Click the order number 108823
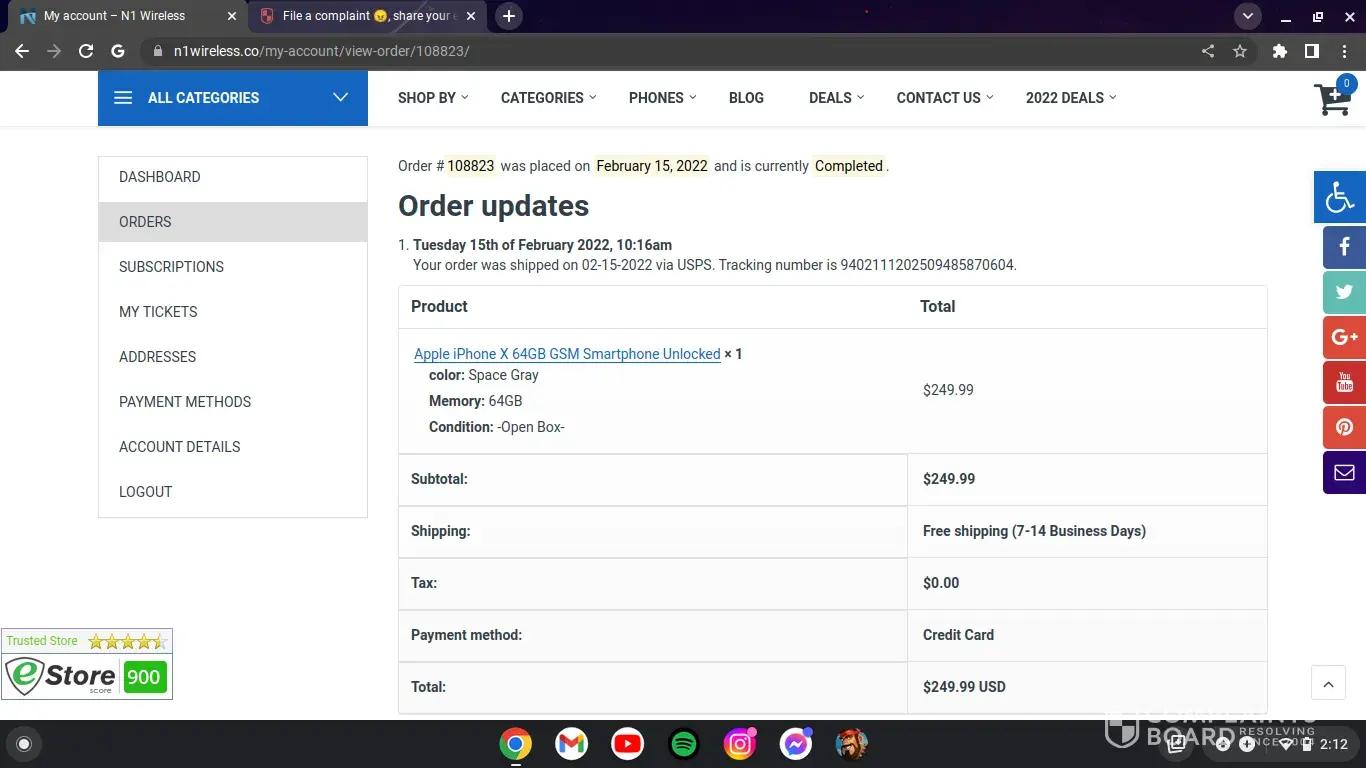This screenshot has height=768, width=1366. (471, 166)
